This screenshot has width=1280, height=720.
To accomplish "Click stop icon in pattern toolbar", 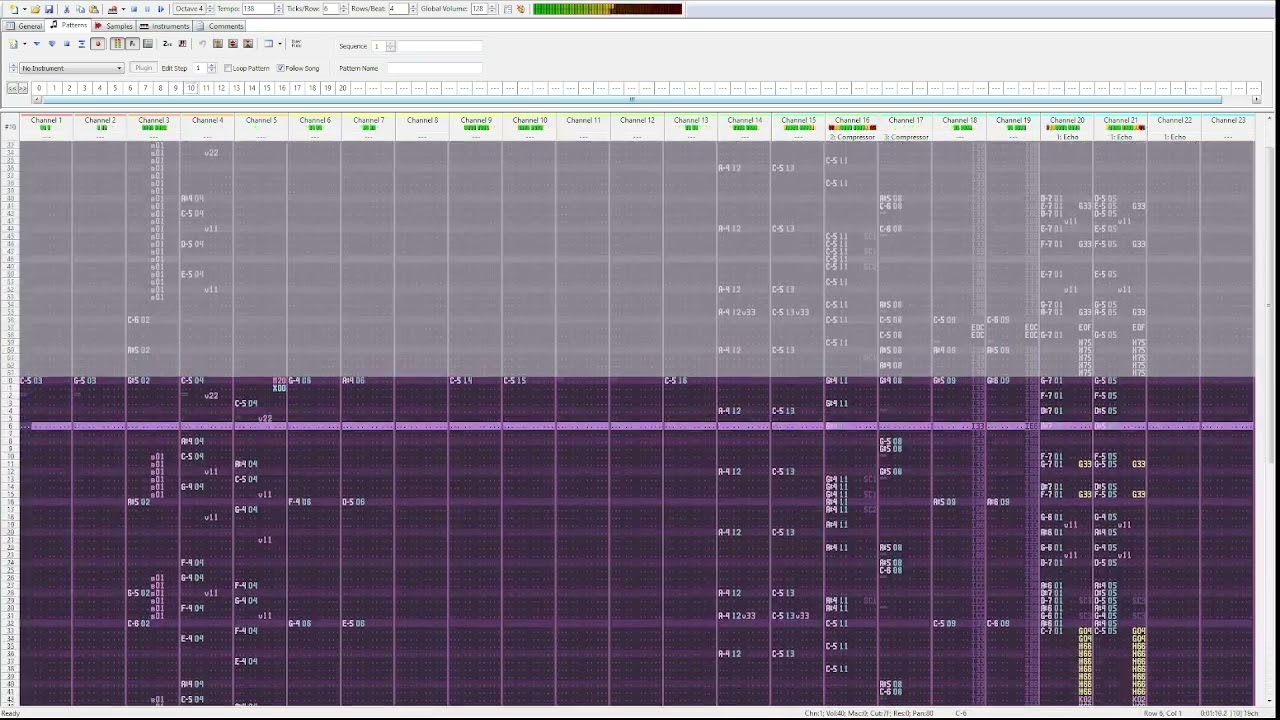I will coord(67,44).
